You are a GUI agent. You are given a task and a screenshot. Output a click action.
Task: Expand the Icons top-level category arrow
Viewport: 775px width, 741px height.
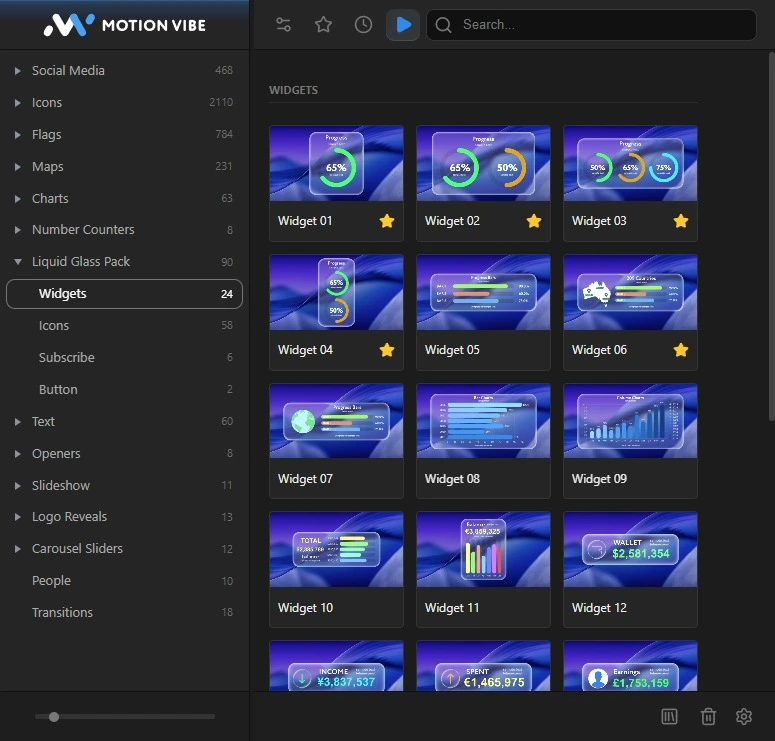(x=18, y=103)
